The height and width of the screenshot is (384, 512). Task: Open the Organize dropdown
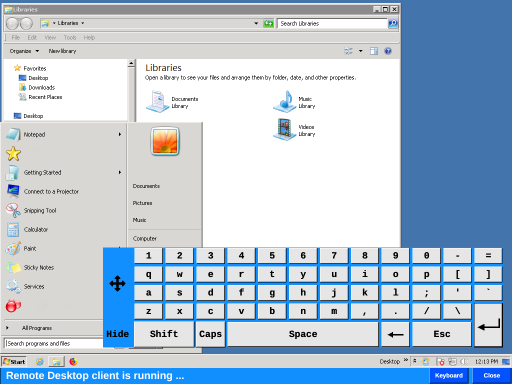point(24,51)
